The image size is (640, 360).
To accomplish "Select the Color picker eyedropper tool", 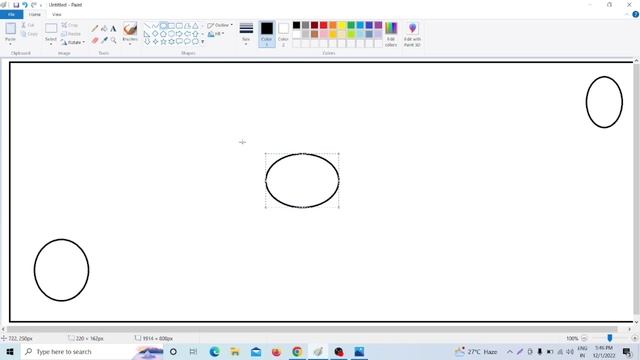I will (x=104, y=40).
